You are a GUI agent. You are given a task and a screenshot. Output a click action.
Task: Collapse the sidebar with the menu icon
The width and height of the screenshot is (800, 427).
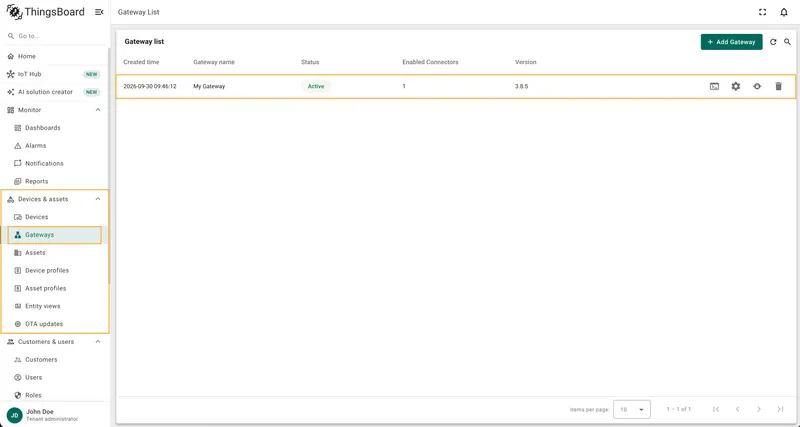point(99,12)
